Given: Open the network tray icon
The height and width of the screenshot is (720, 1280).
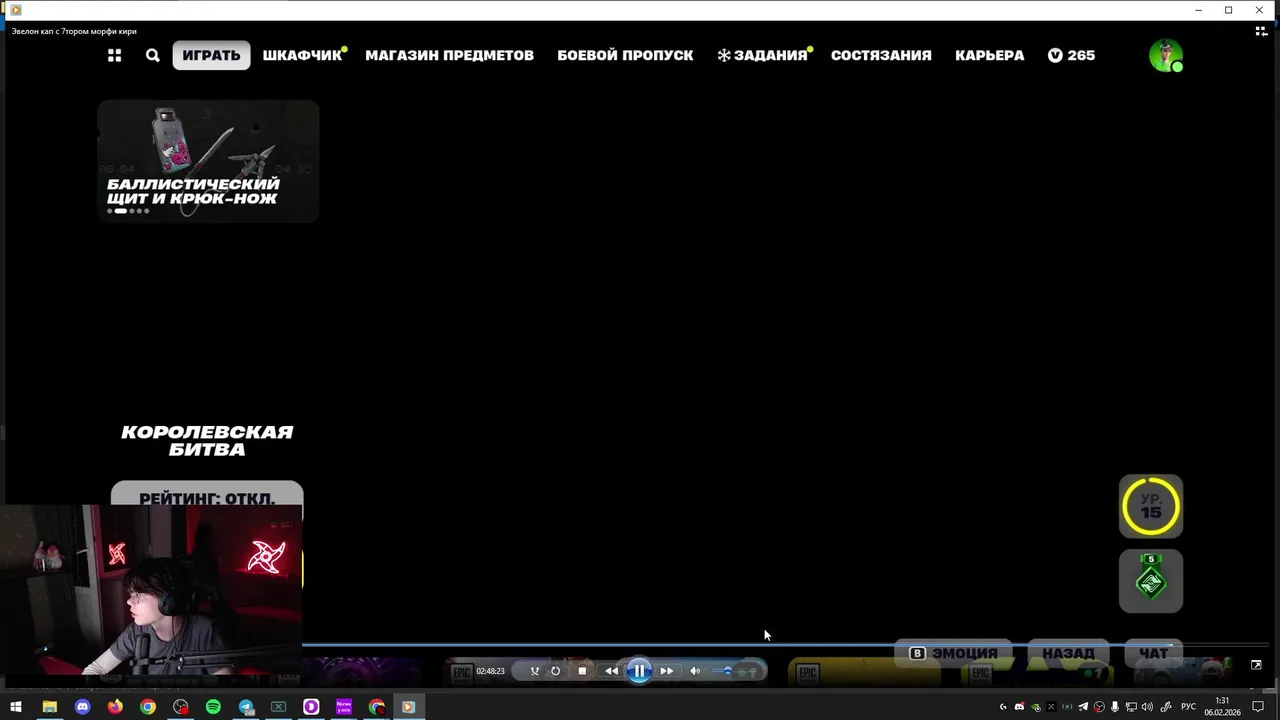Looking at the screenshot, I should (1131, 707).
